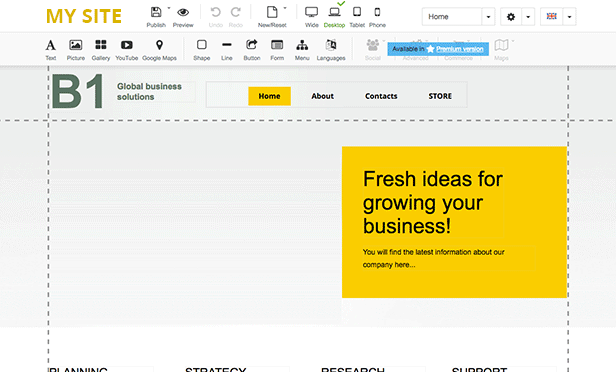Open the Preview eye icon
The width and height of the screenshot is (616, 372).
(183, 13)
